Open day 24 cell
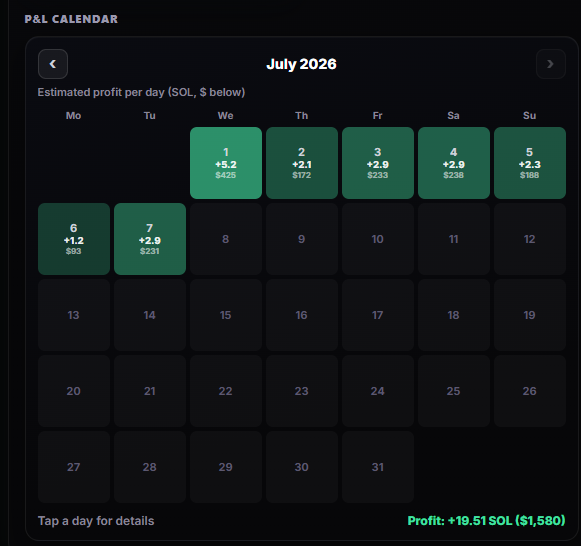The width and height of the screenshot is (581, 546). pyautogui.click(x=378, y=391)
